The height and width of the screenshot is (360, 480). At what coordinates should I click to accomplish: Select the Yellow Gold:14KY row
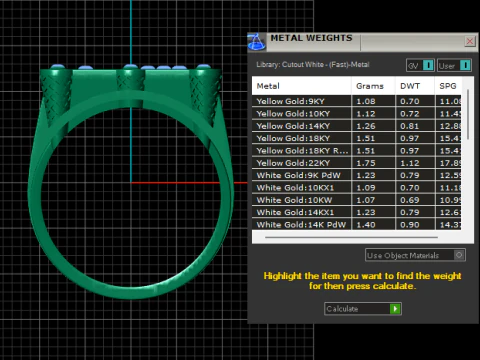coord(357,126)
